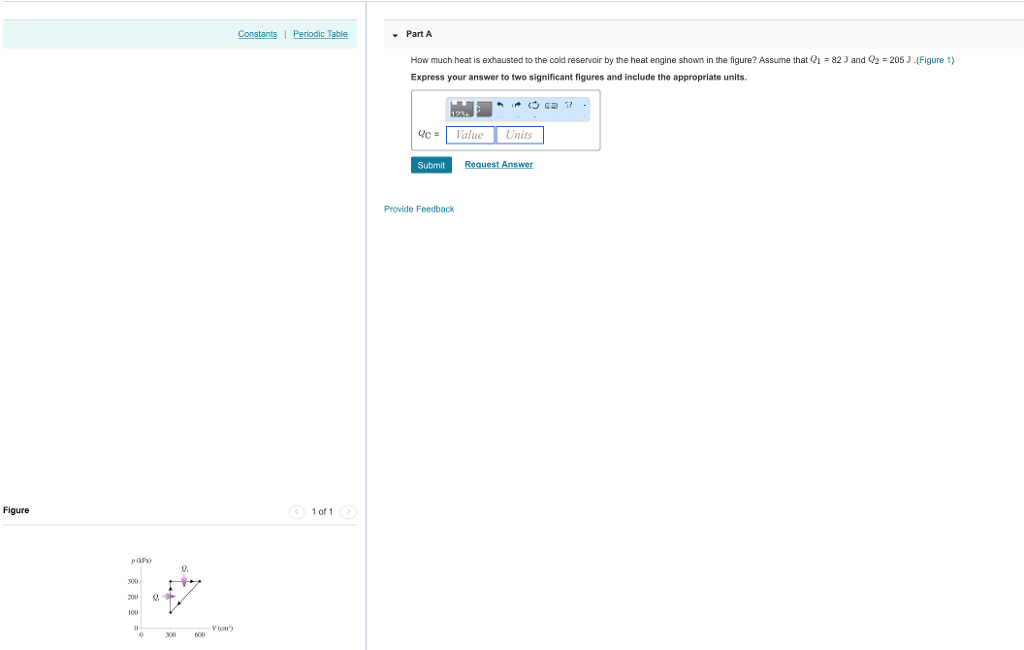Open the Figure 1 link in problem text
The height and width of the screenshot is (650, 1024).
point(934,60)
